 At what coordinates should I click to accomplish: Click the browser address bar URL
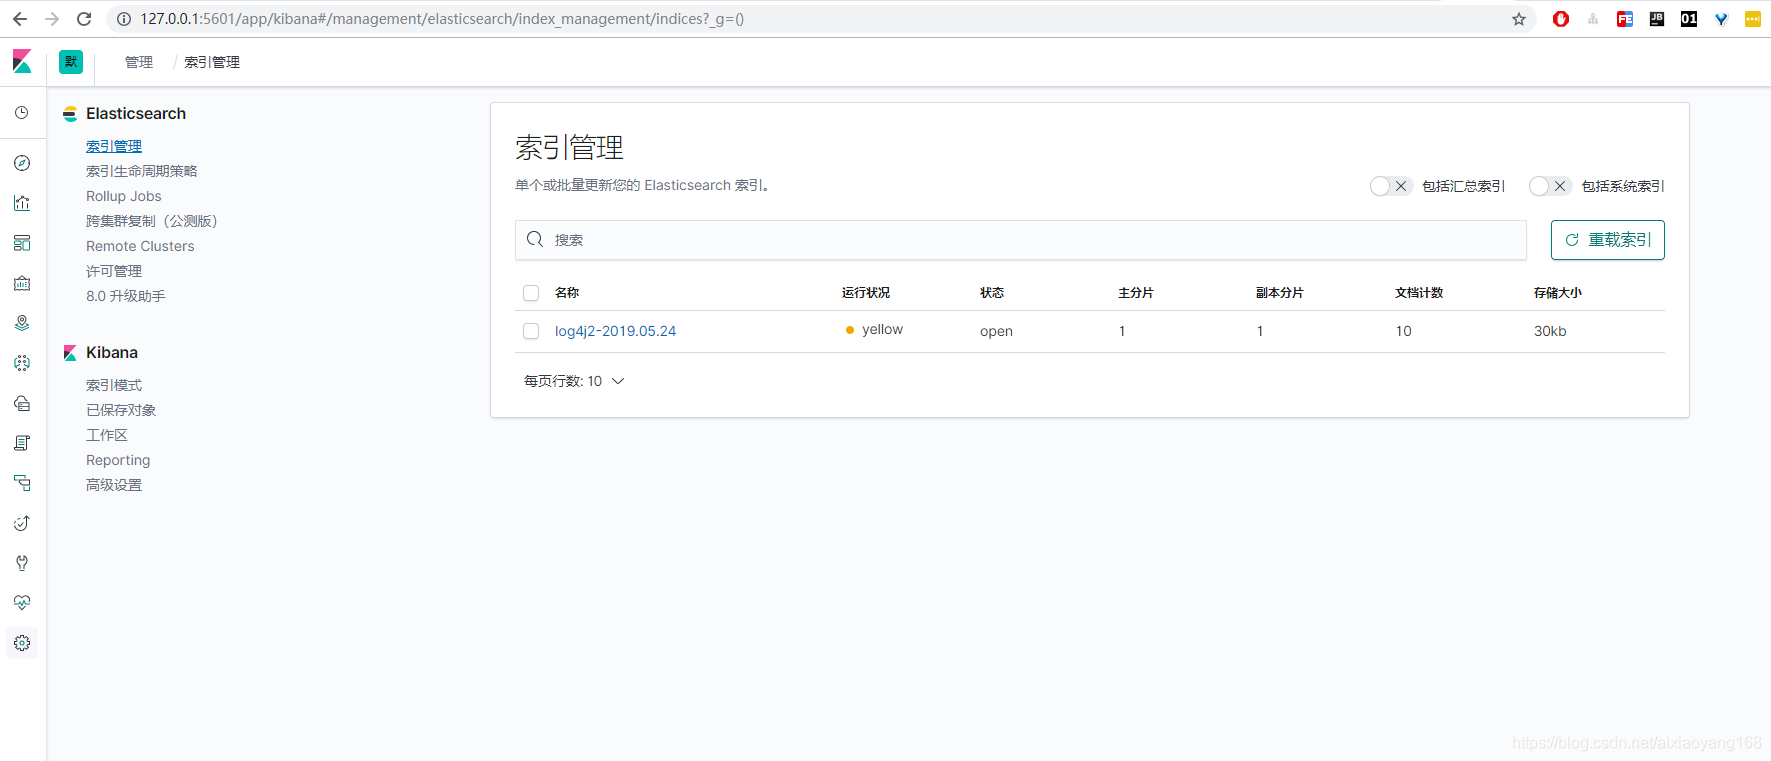point(442,19)
